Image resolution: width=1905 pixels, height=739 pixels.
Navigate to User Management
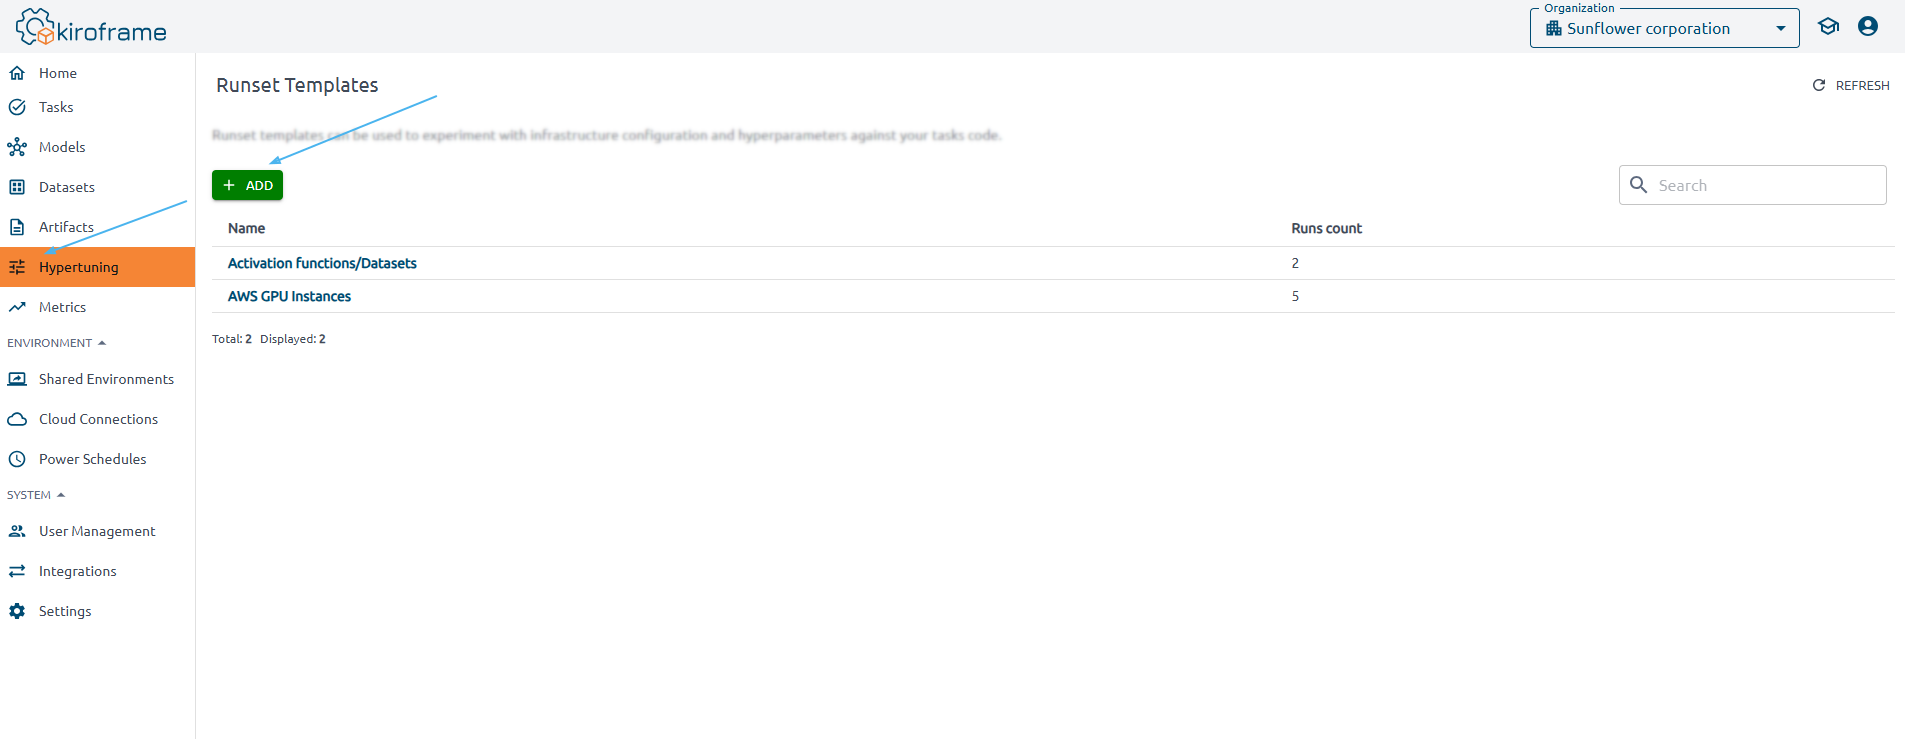97,531
